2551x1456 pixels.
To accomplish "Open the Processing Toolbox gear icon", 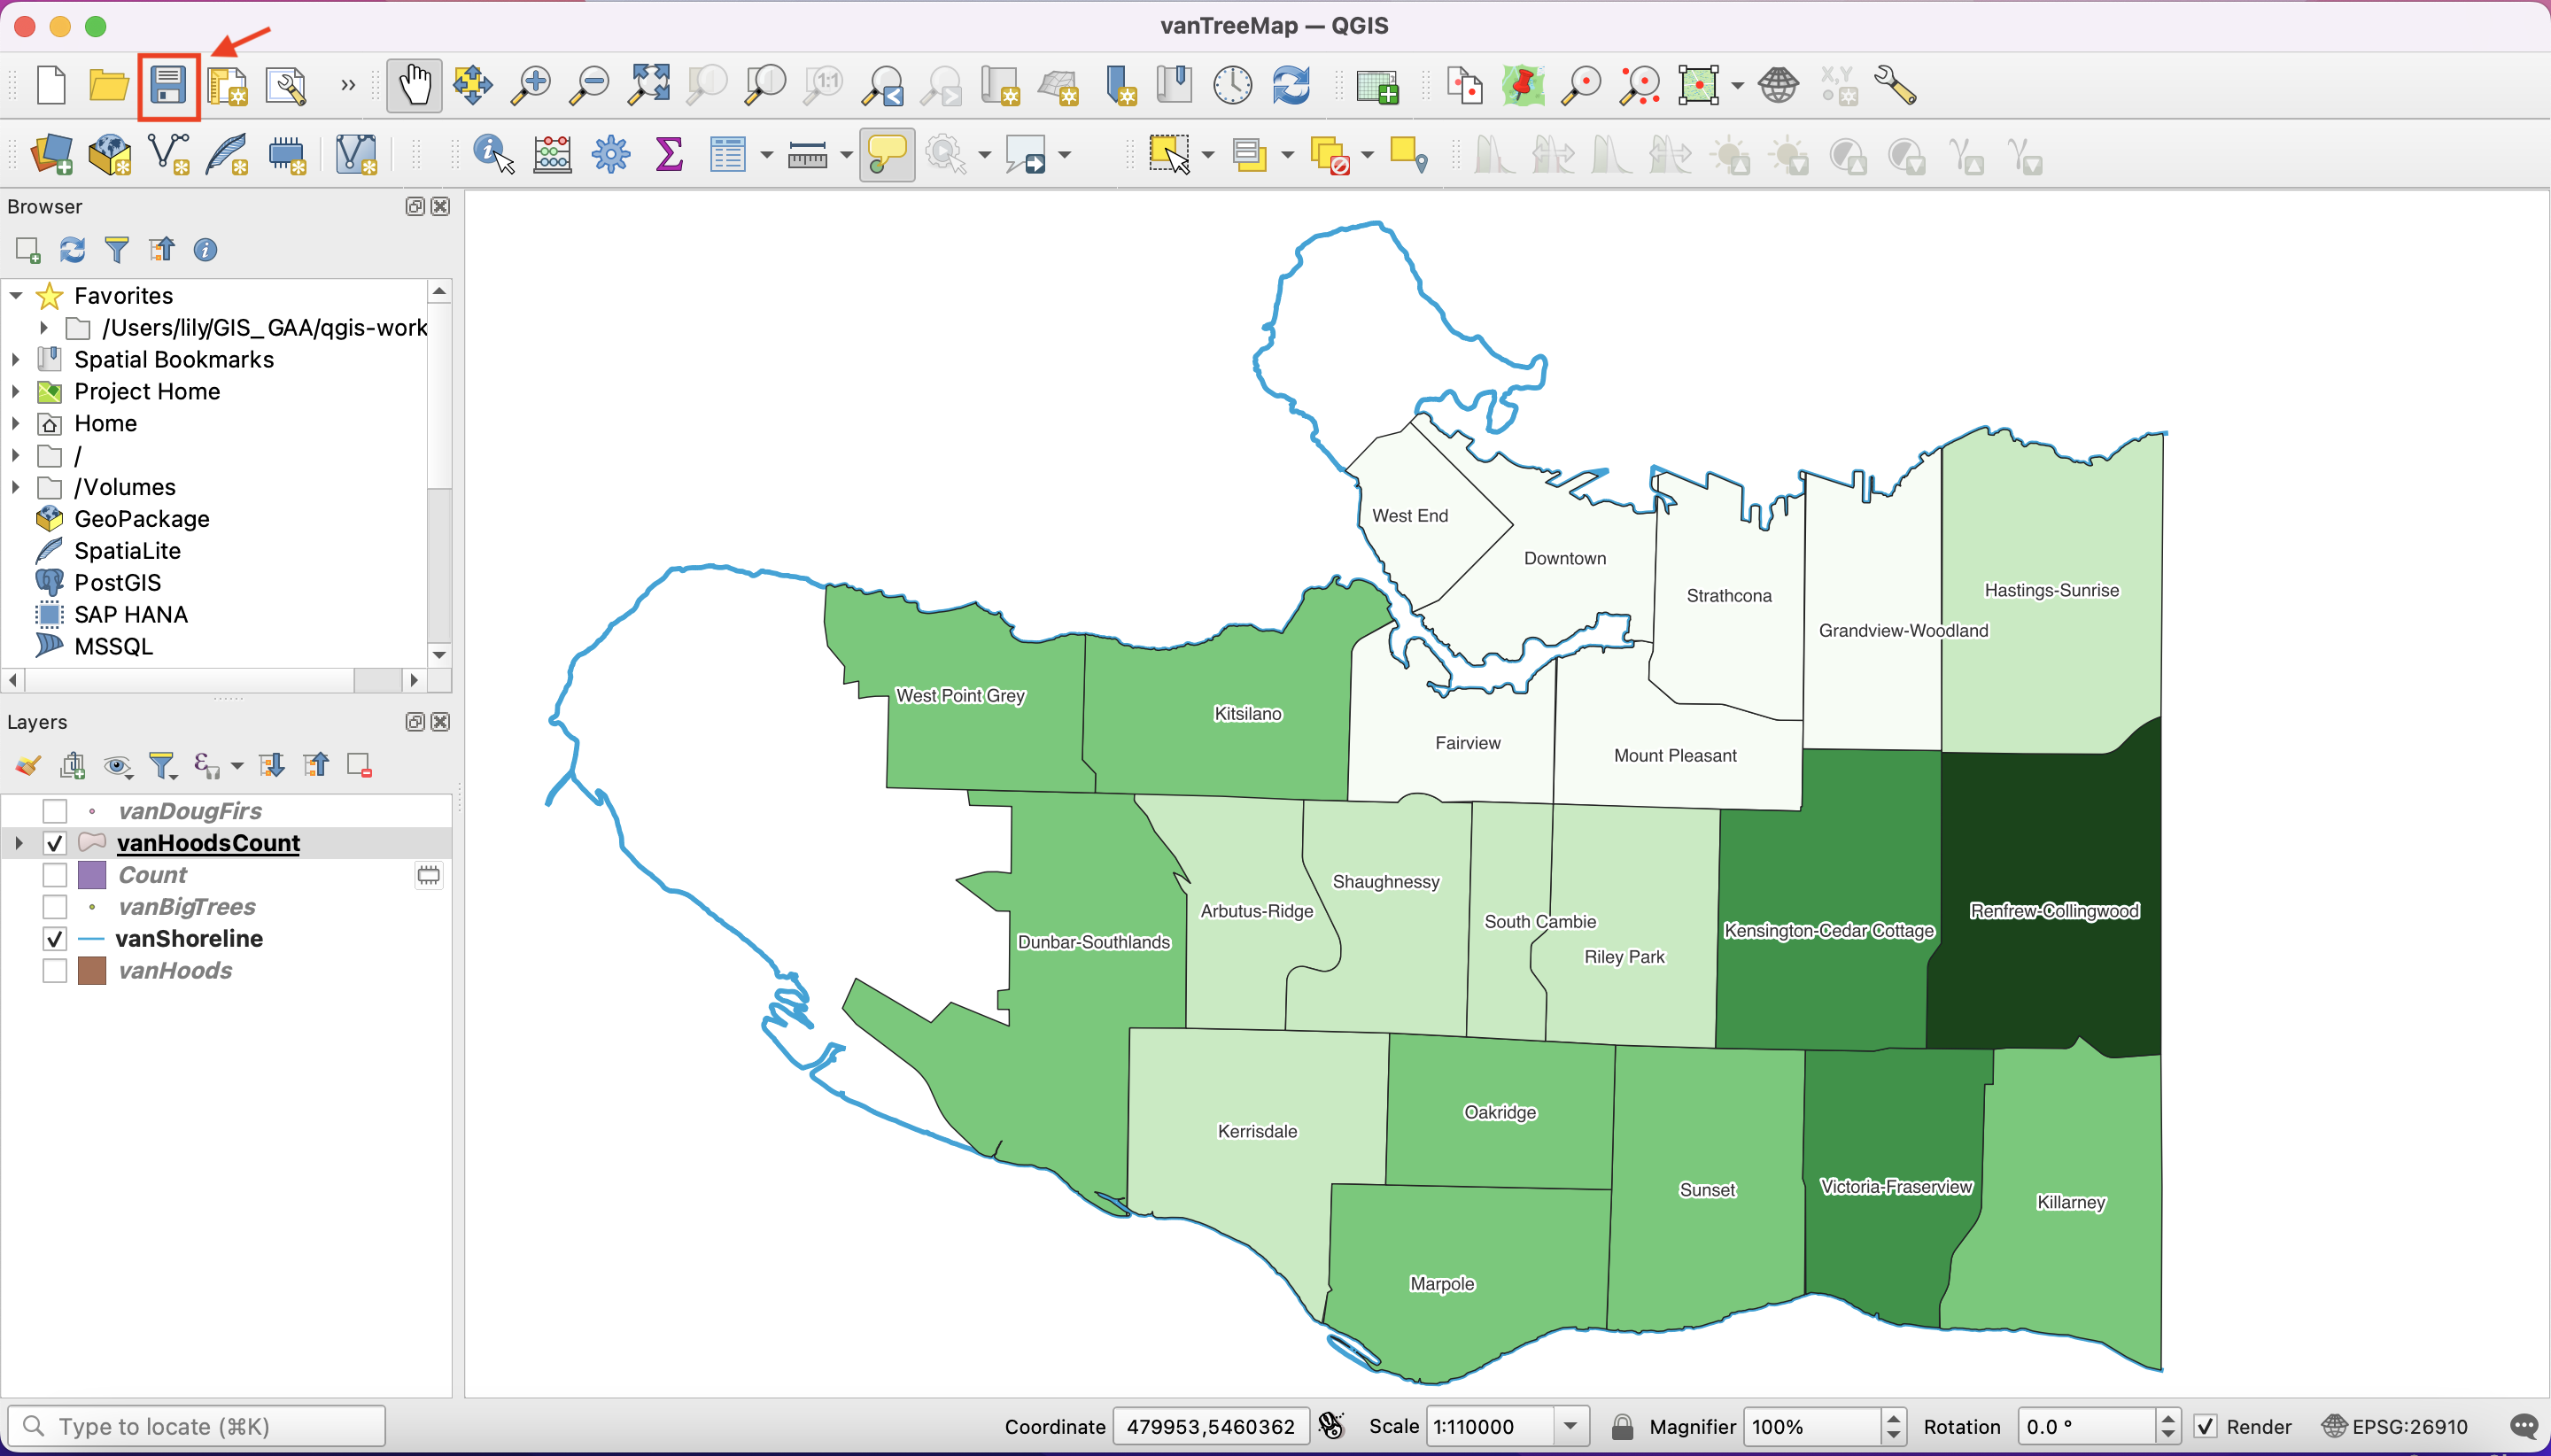I will pyautogui.click(x=611, y=155).
